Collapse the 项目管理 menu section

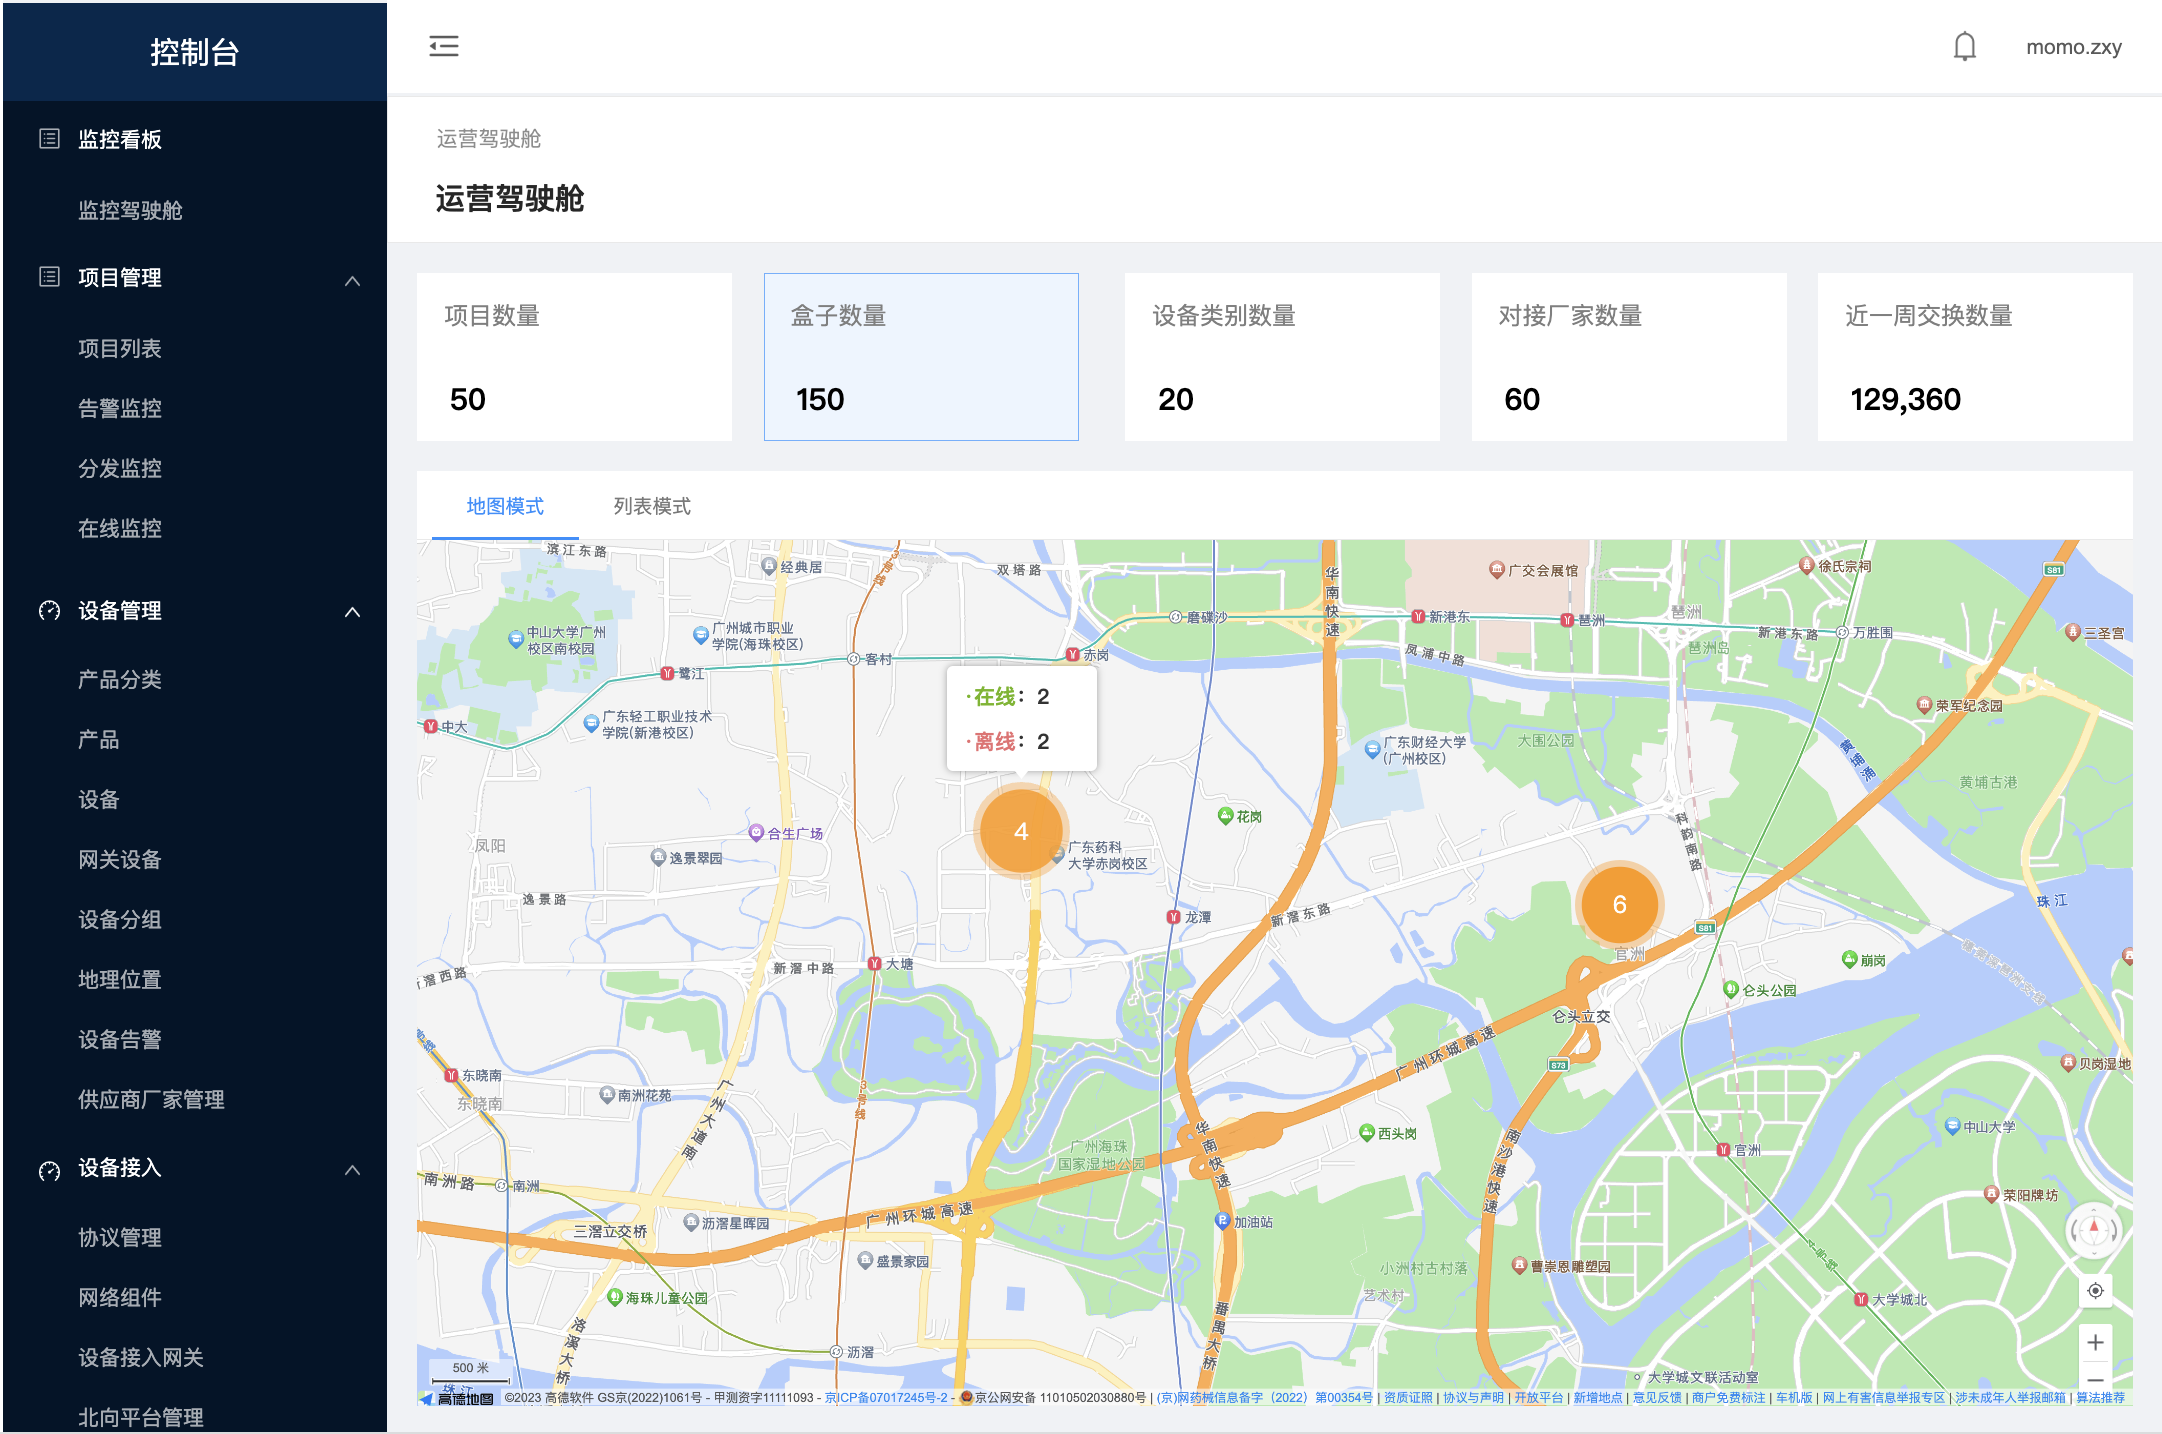coord(352,279)
